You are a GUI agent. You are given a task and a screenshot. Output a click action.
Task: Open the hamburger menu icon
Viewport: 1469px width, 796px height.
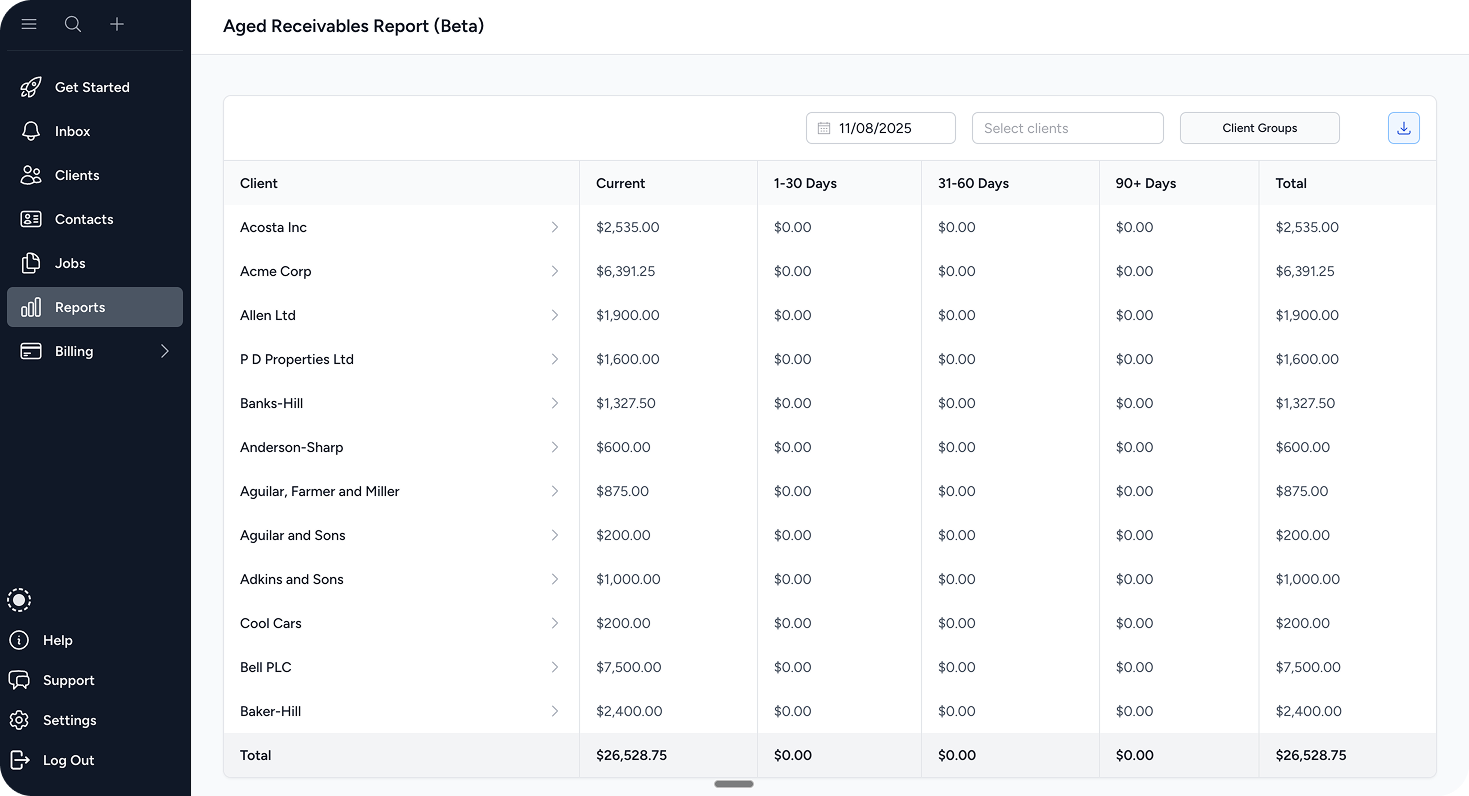click(x=29, y=24)
